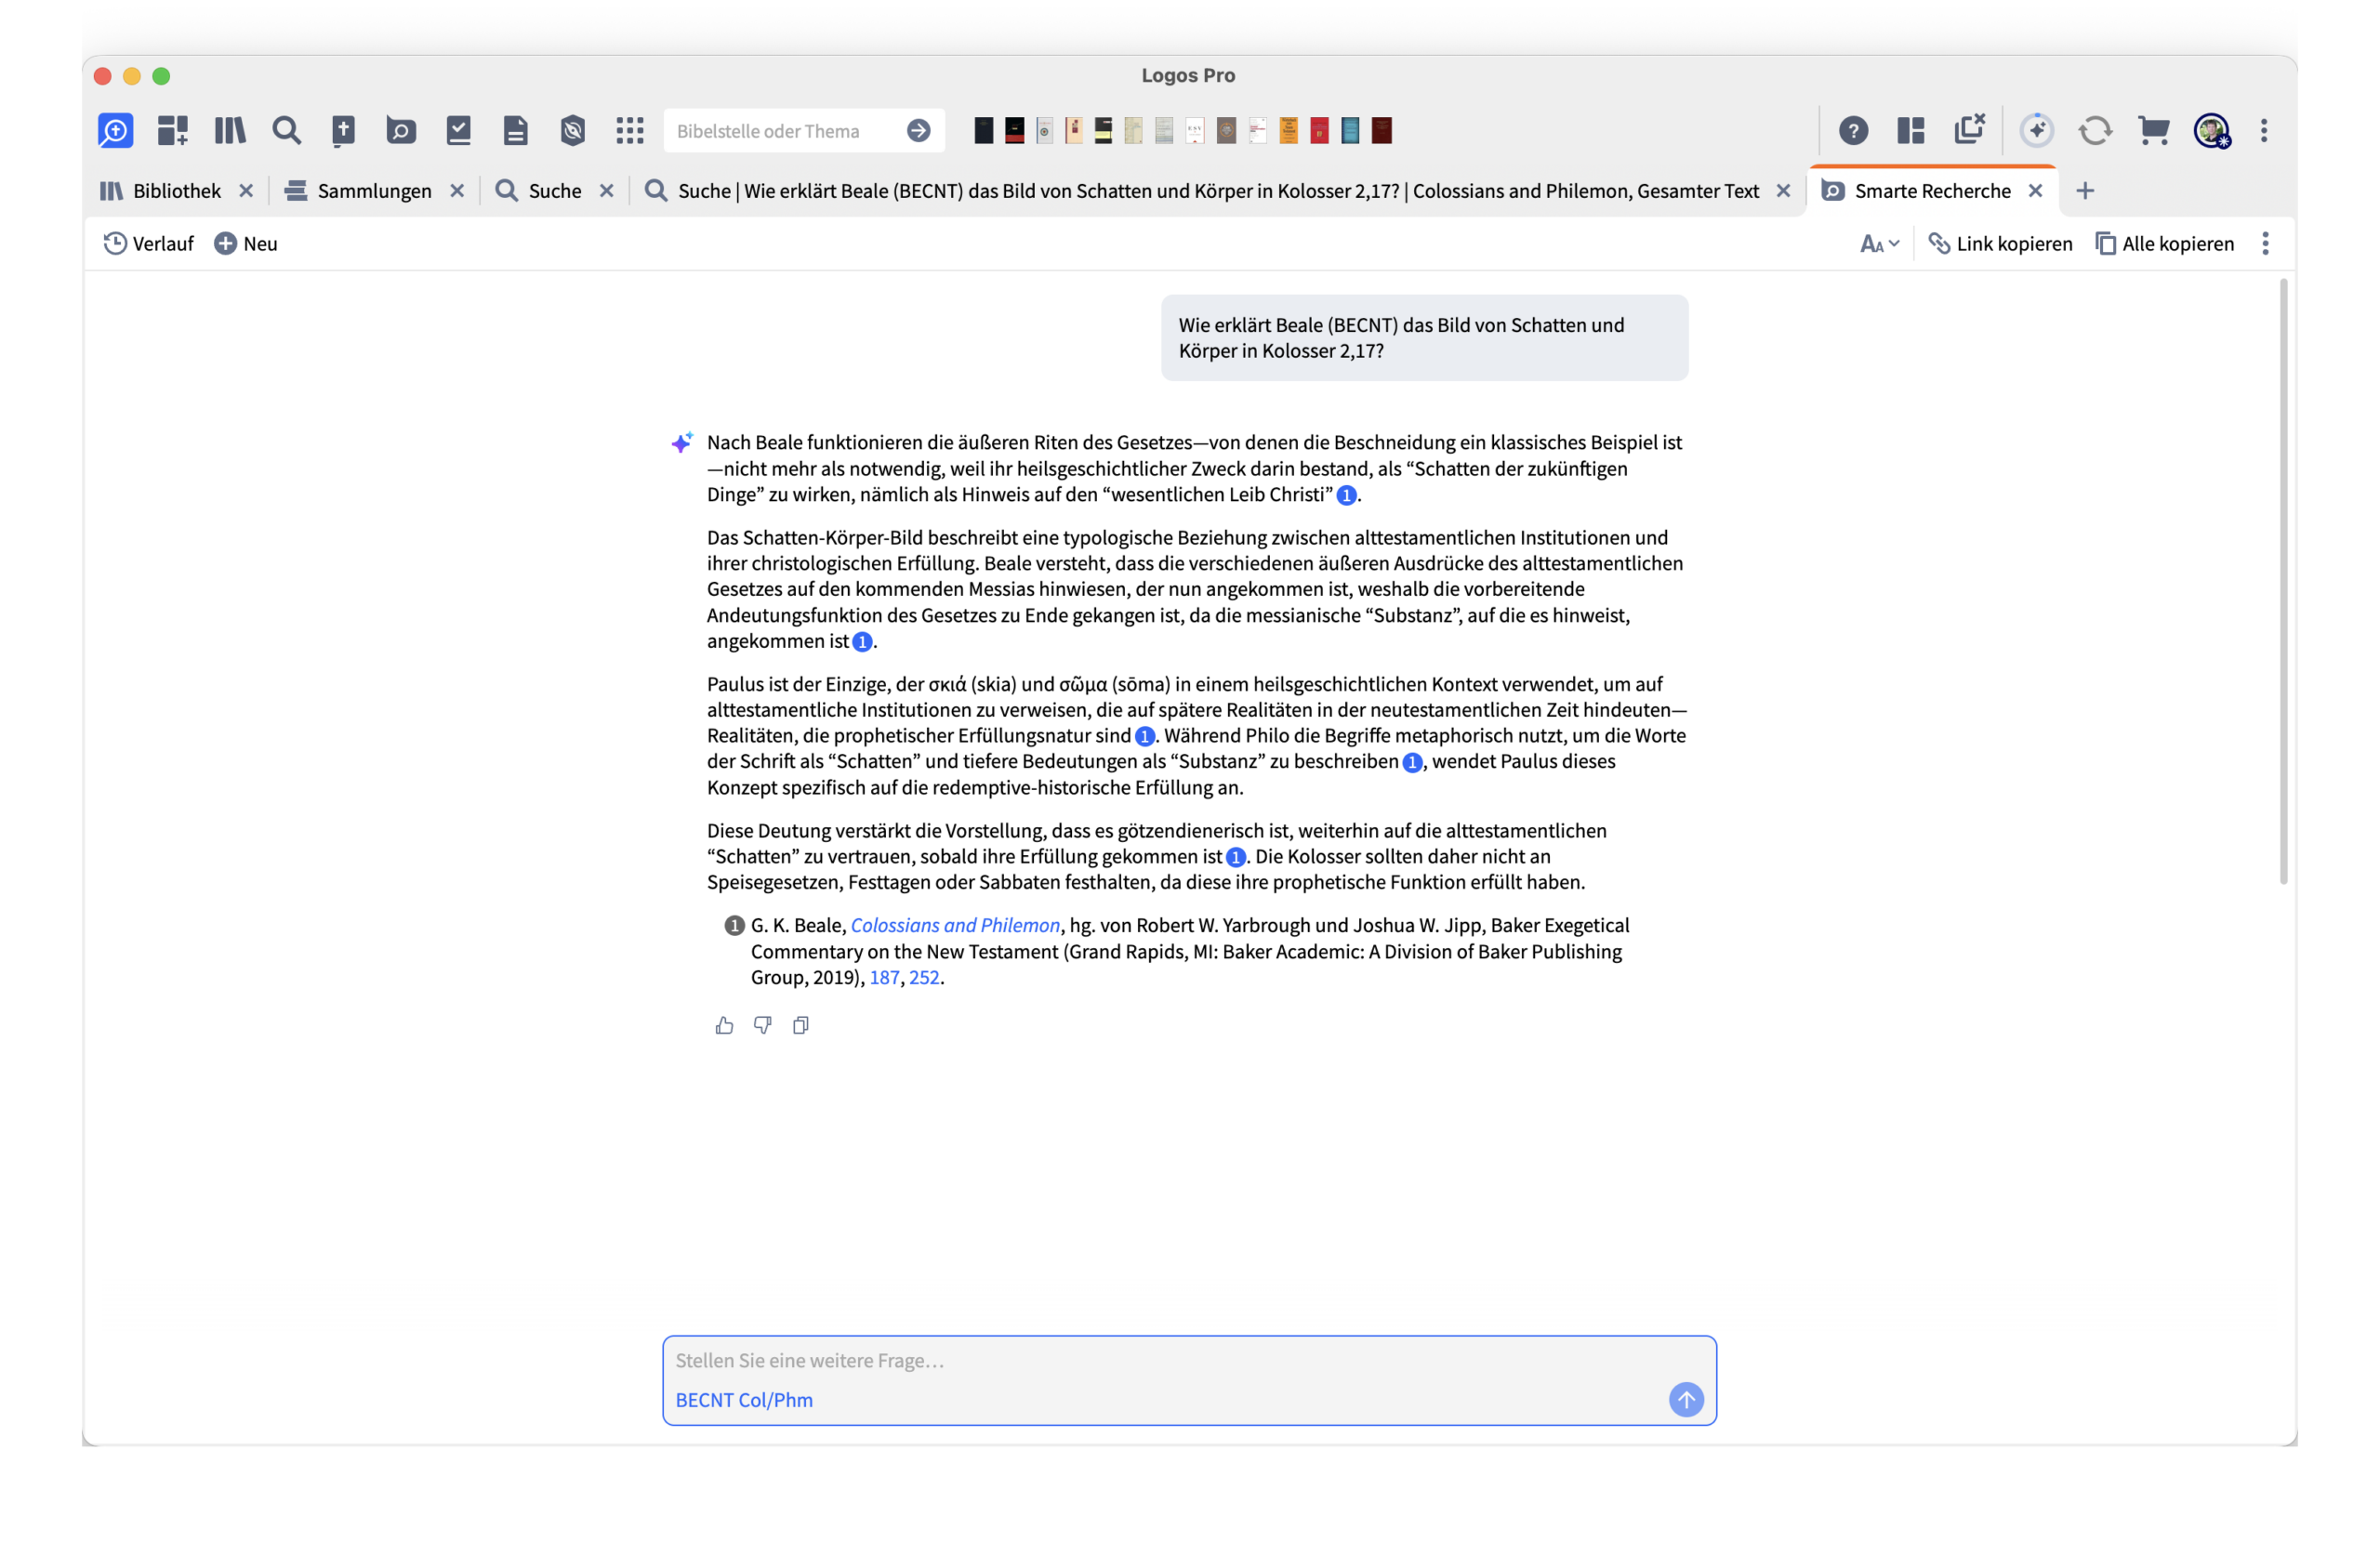
Task: Switch to the Sammlungen tab
Action: coord(374,191)
